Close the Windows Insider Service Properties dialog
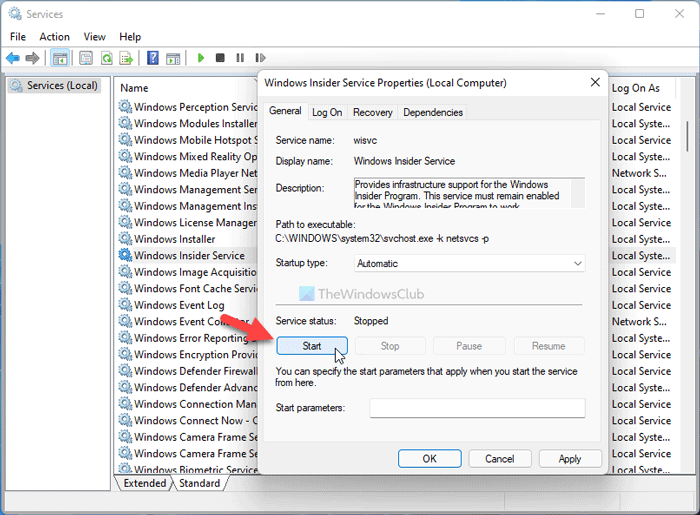700x515 pixels. [595, 82]
